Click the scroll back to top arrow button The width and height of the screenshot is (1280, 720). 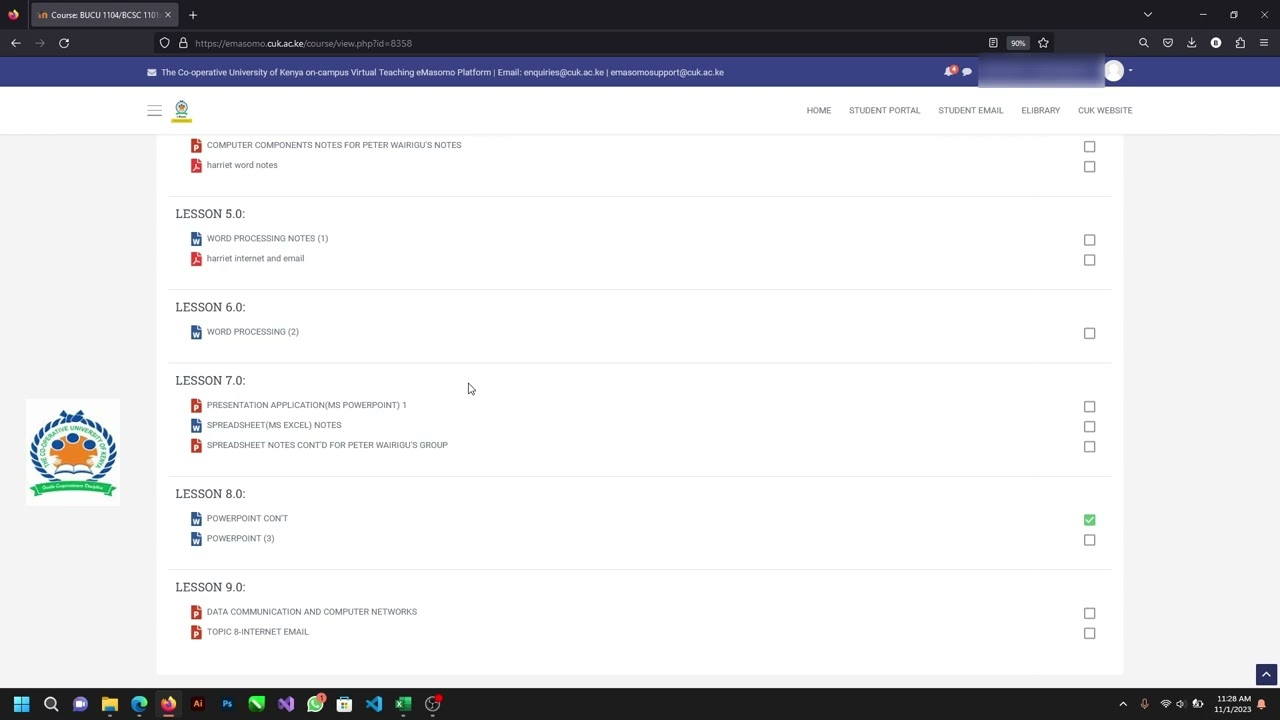[1266, 675]
